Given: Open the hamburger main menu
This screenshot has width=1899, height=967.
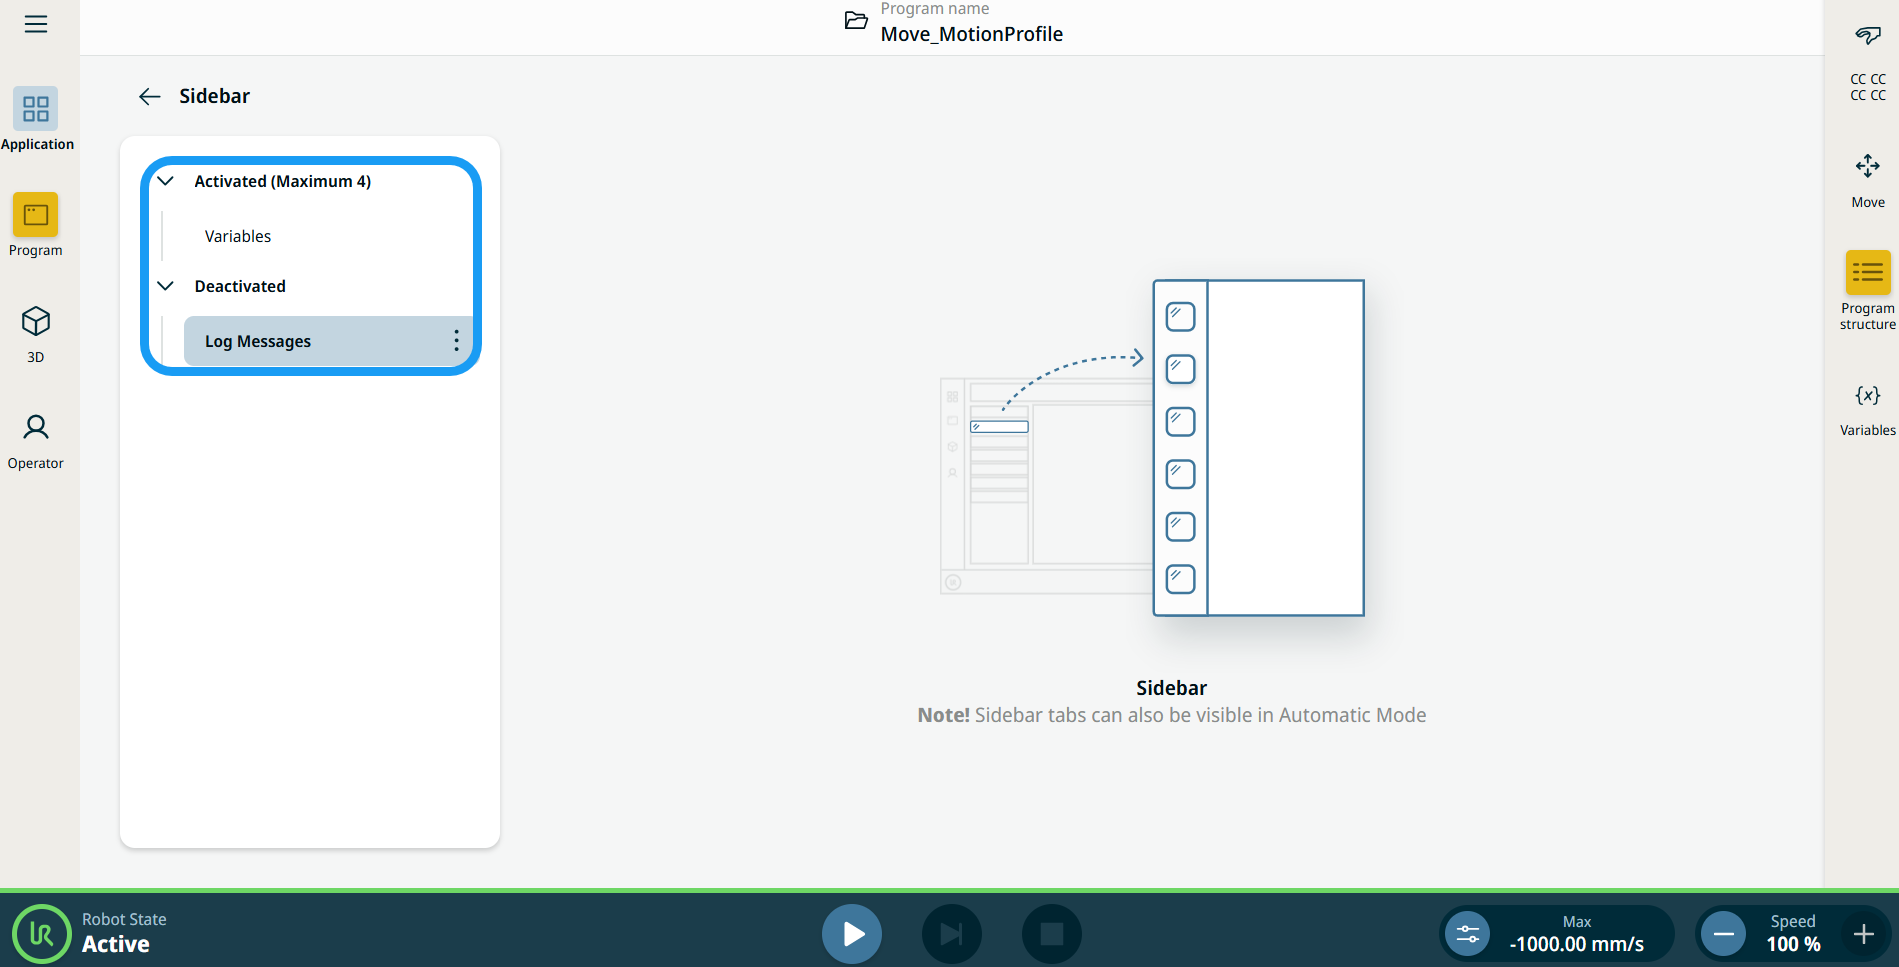Looking at the screenshot, I should coord(36,24).
